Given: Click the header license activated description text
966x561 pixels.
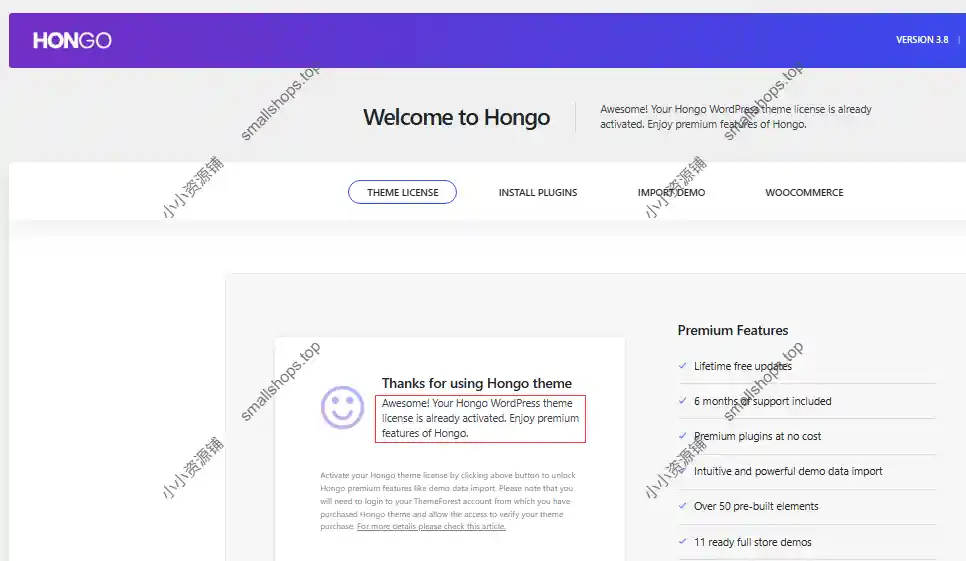Looking at the screenshot, I should tap(736, 116).
